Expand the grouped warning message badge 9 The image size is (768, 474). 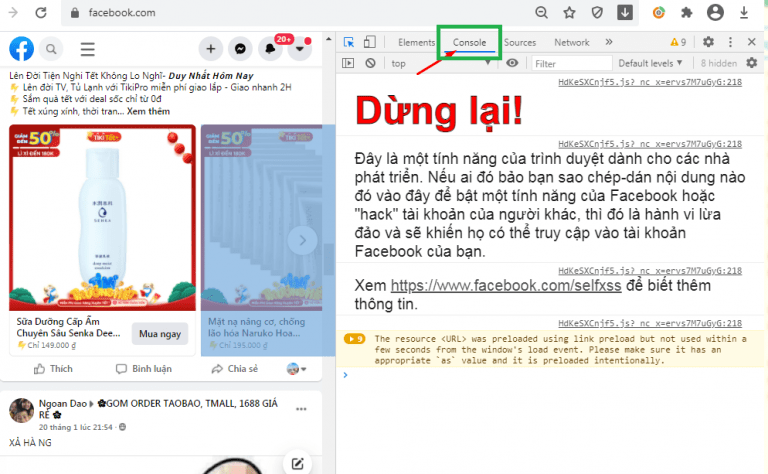click(x=355, y=339)
